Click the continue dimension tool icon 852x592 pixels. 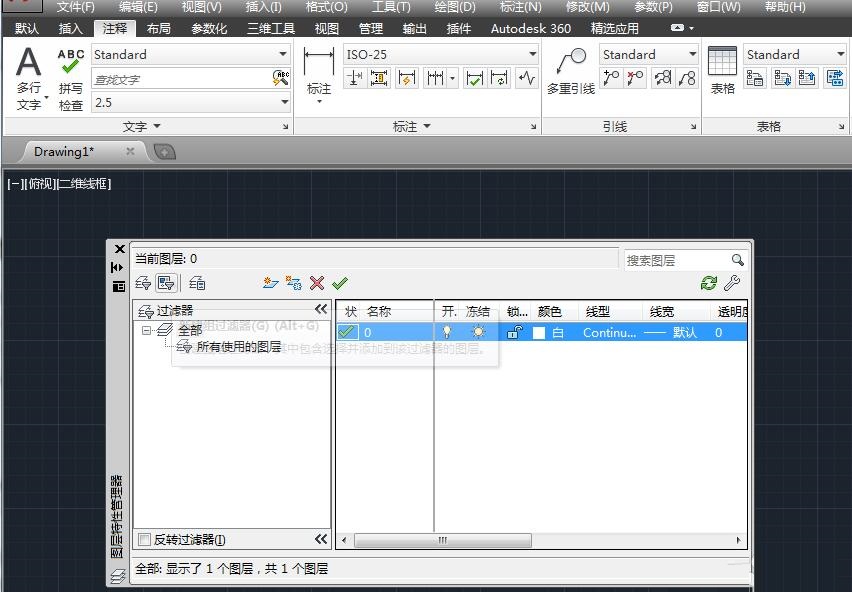[x=435, y=78]
